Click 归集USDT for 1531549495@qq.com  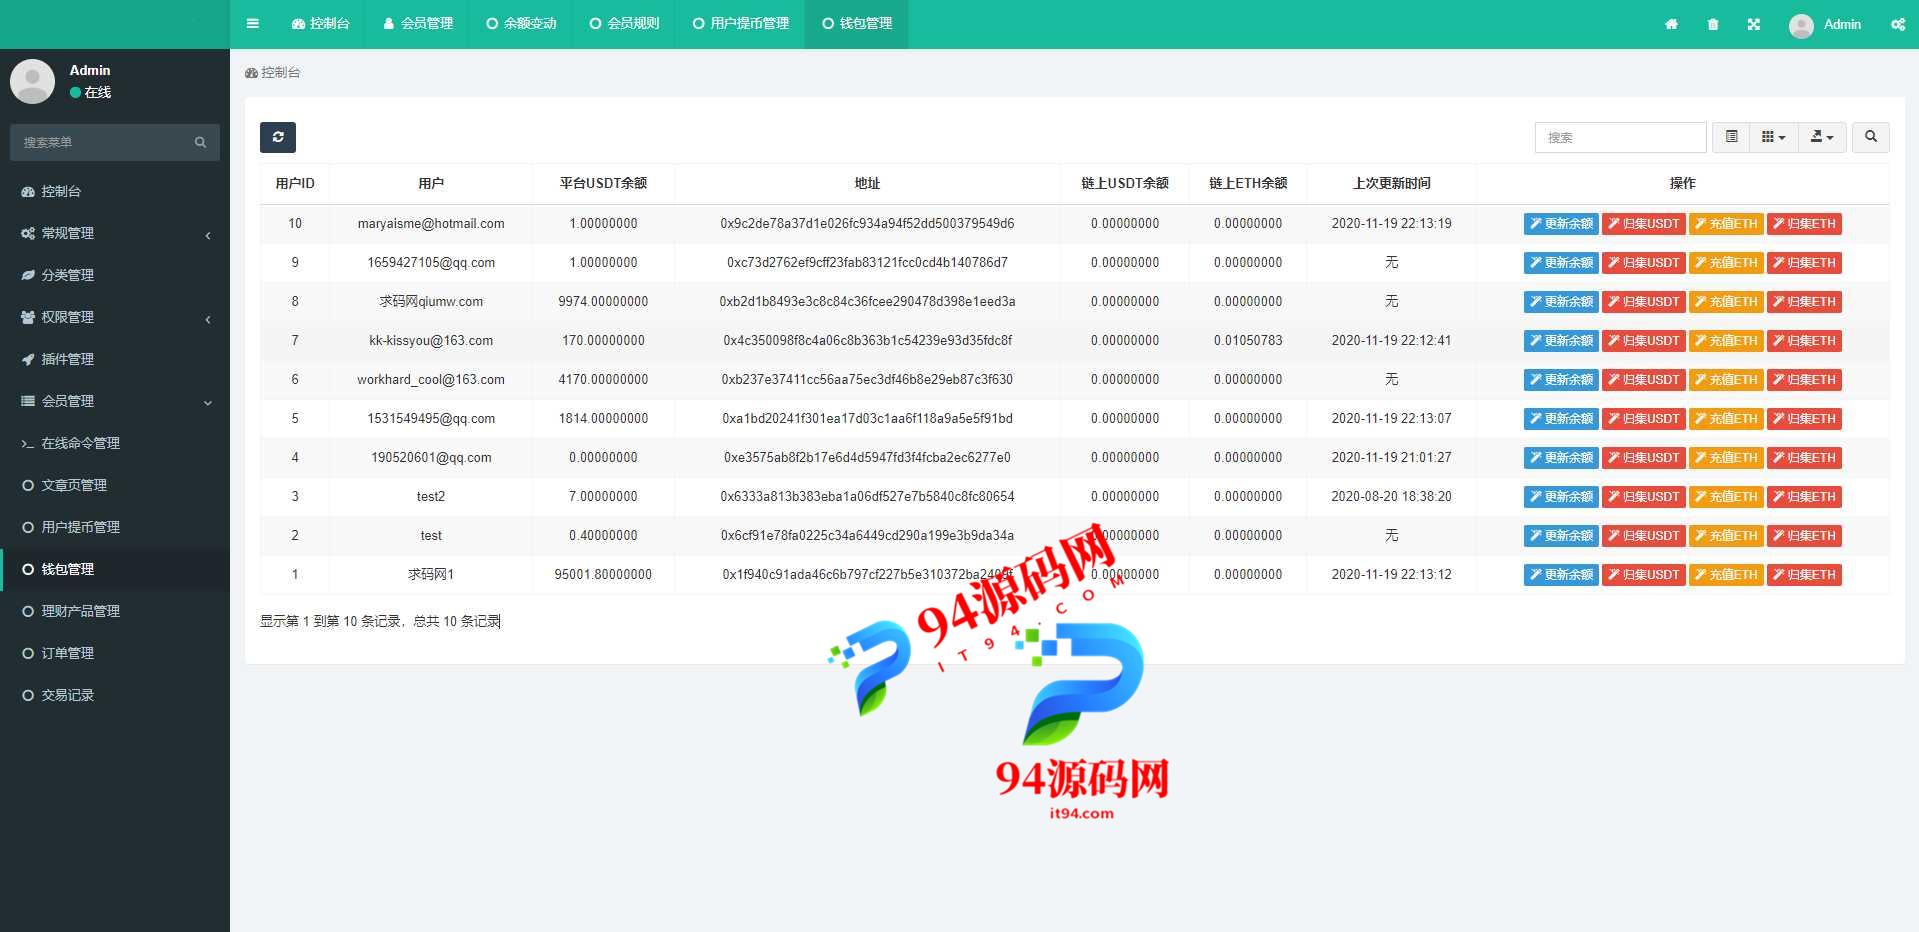point(1644,419)
